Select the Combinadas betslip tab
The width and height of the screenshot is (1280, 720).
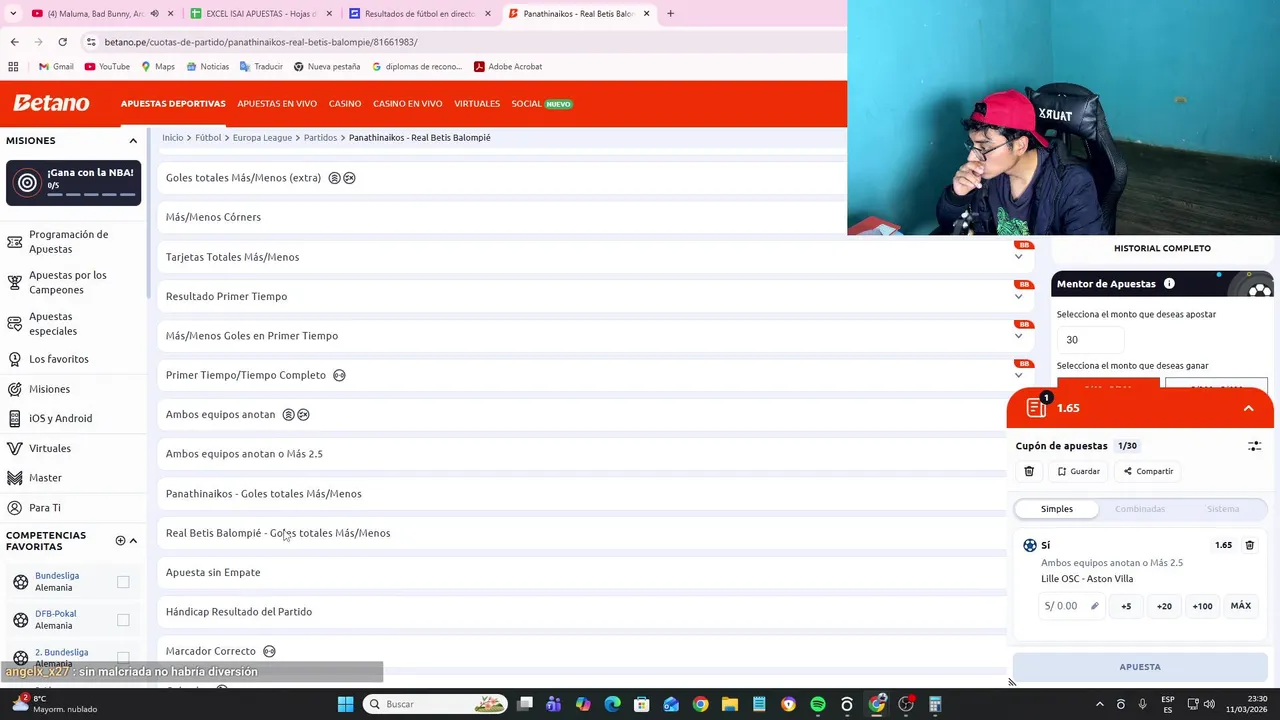click(1140, 509)
